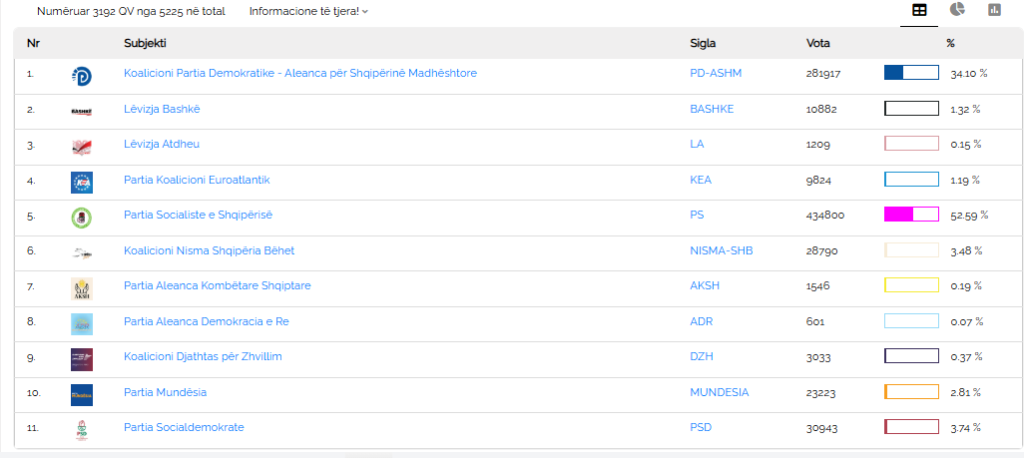
Task: Click the NISMA-SHB sigla link
Action: coord(722,250)
